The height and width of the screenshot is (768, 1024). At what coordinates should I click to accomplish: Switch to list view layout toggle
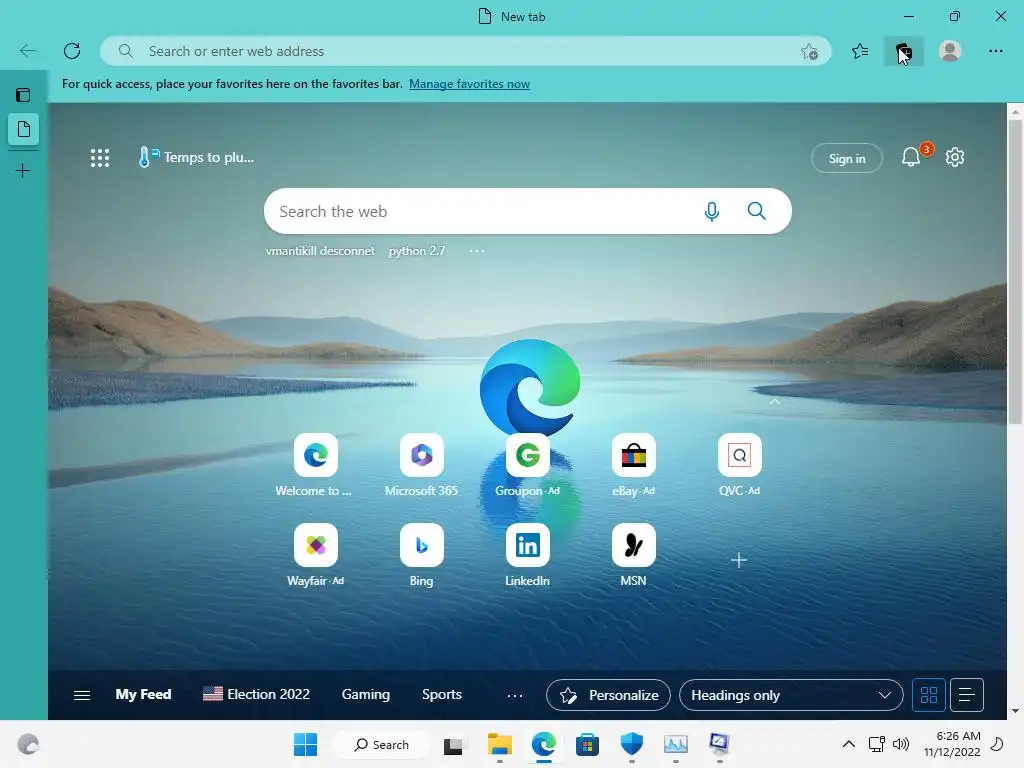(x=967, y=695)
